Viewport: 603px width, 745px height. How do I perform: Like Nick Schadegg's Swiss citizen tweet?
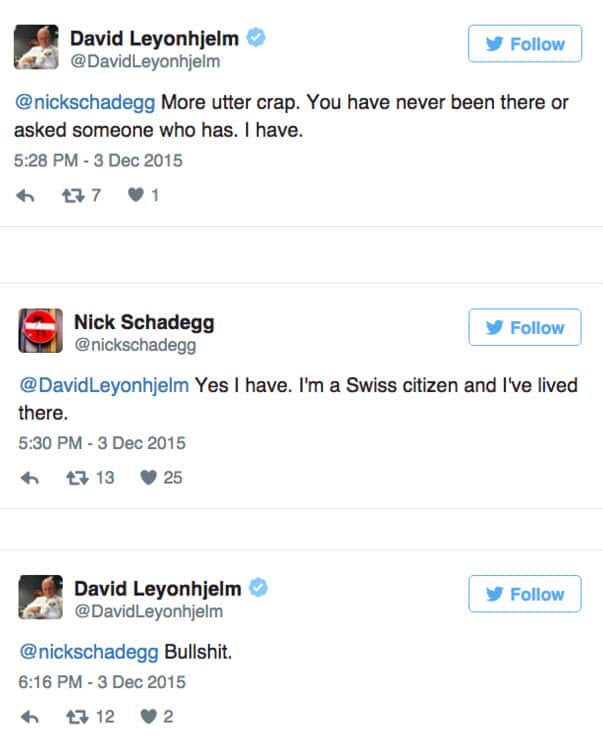pos(148,478)
